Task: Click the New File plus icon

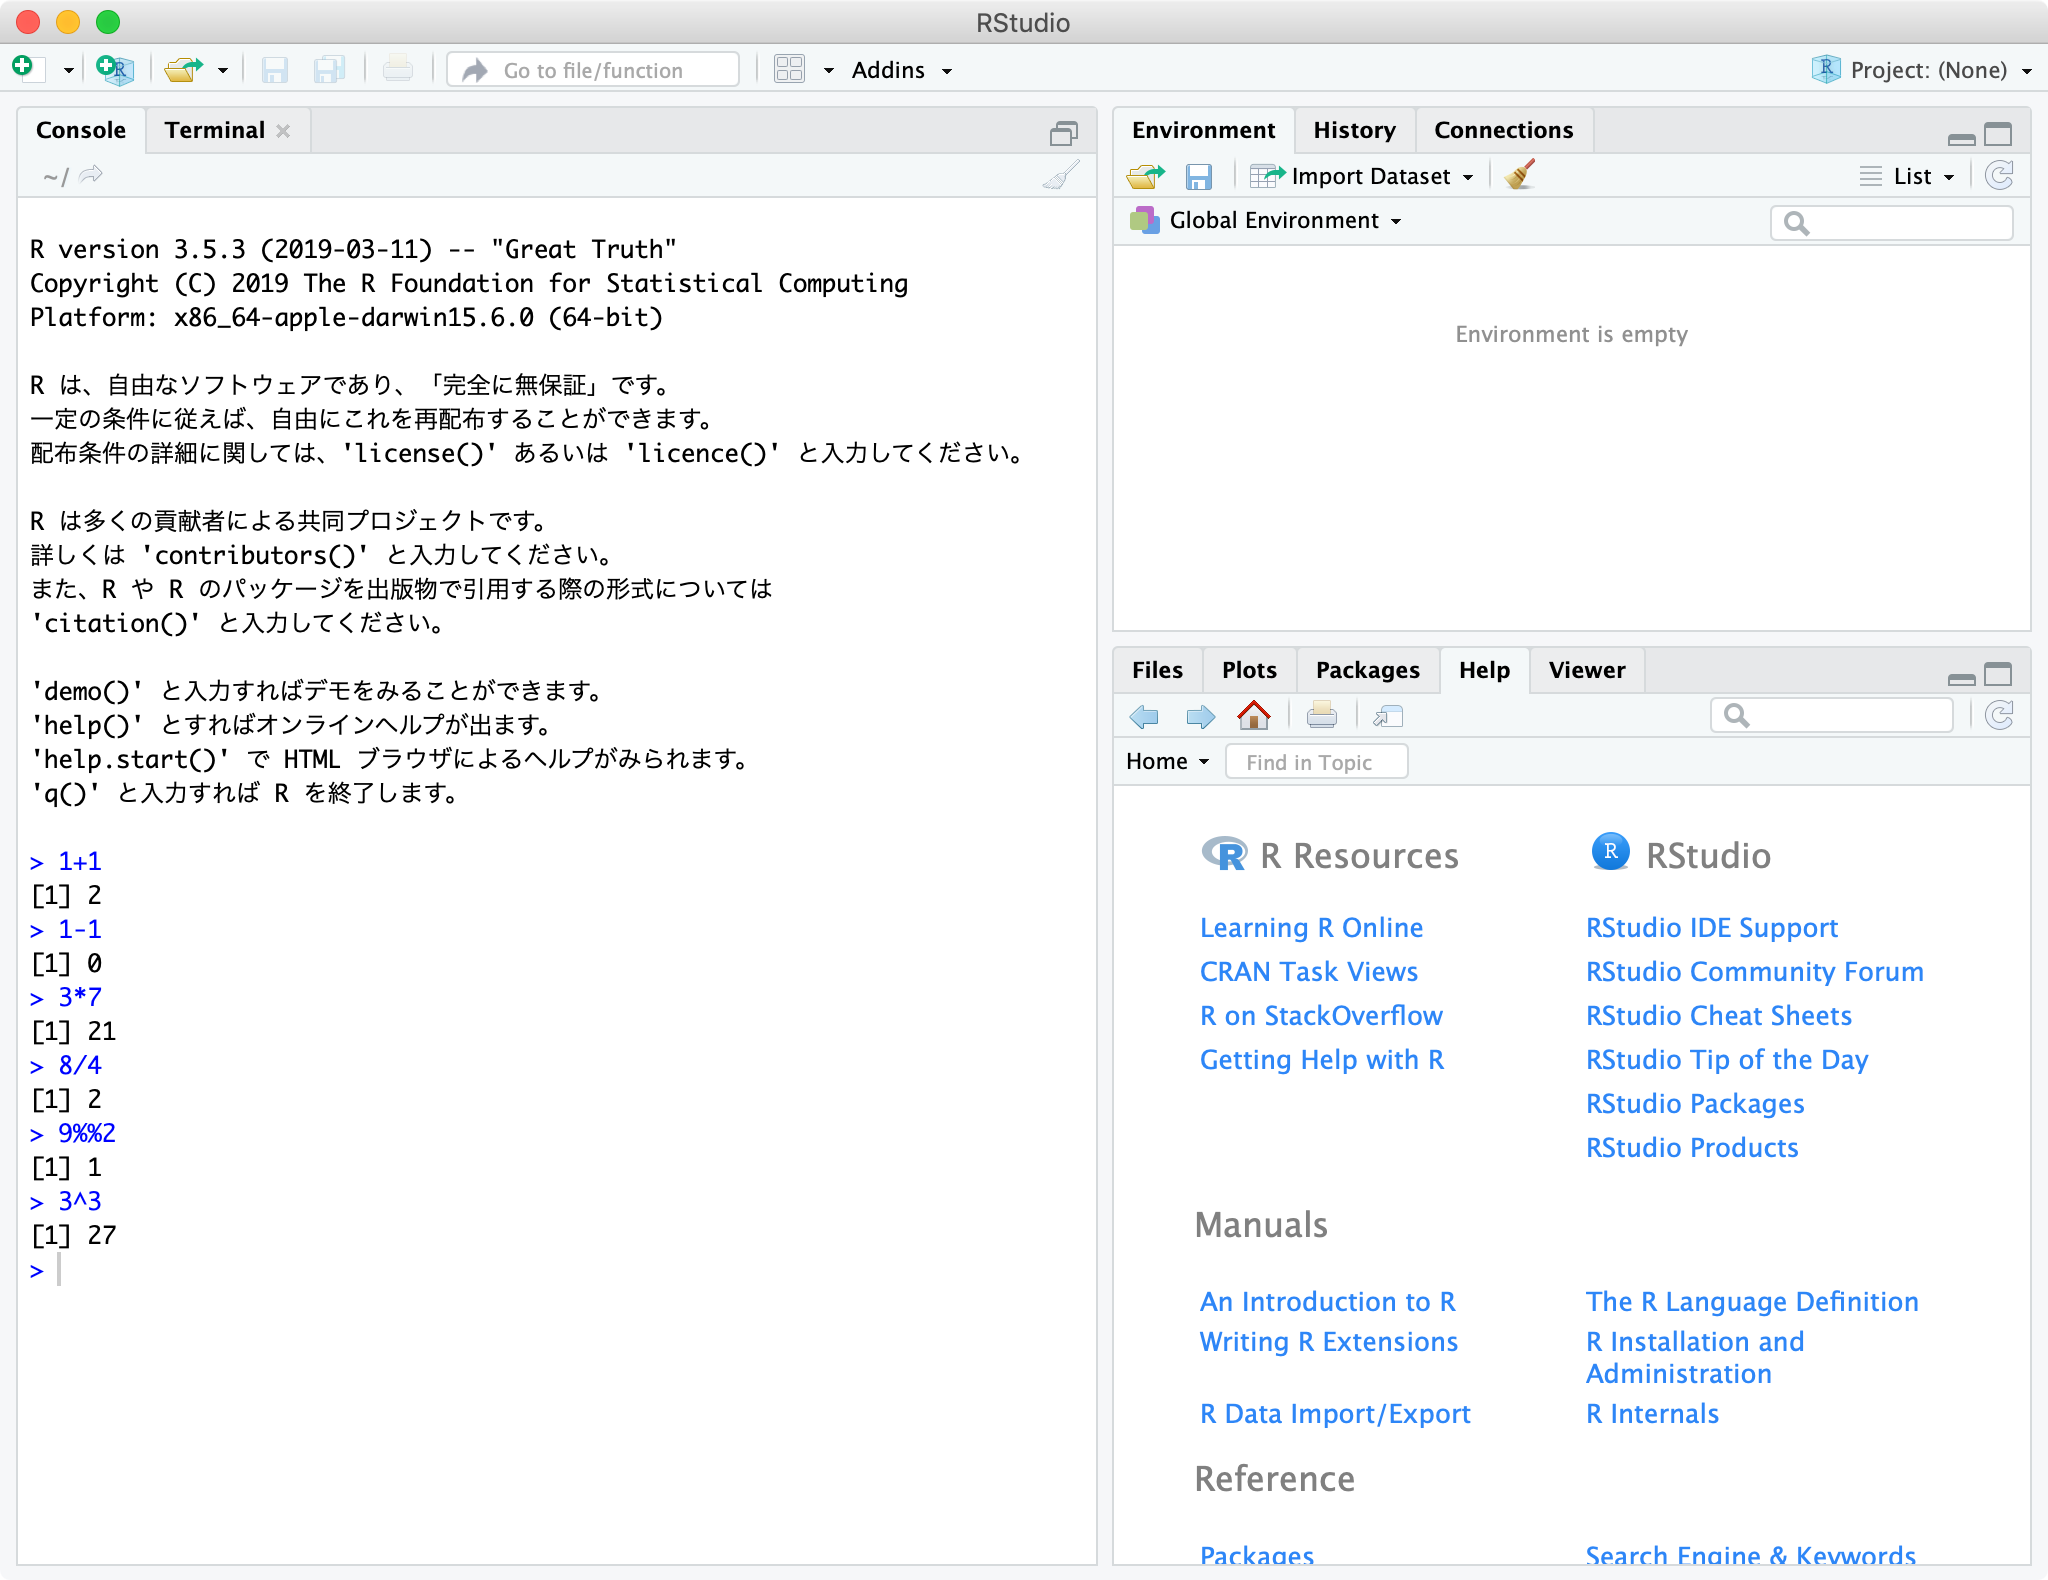Action: point(24,69)
